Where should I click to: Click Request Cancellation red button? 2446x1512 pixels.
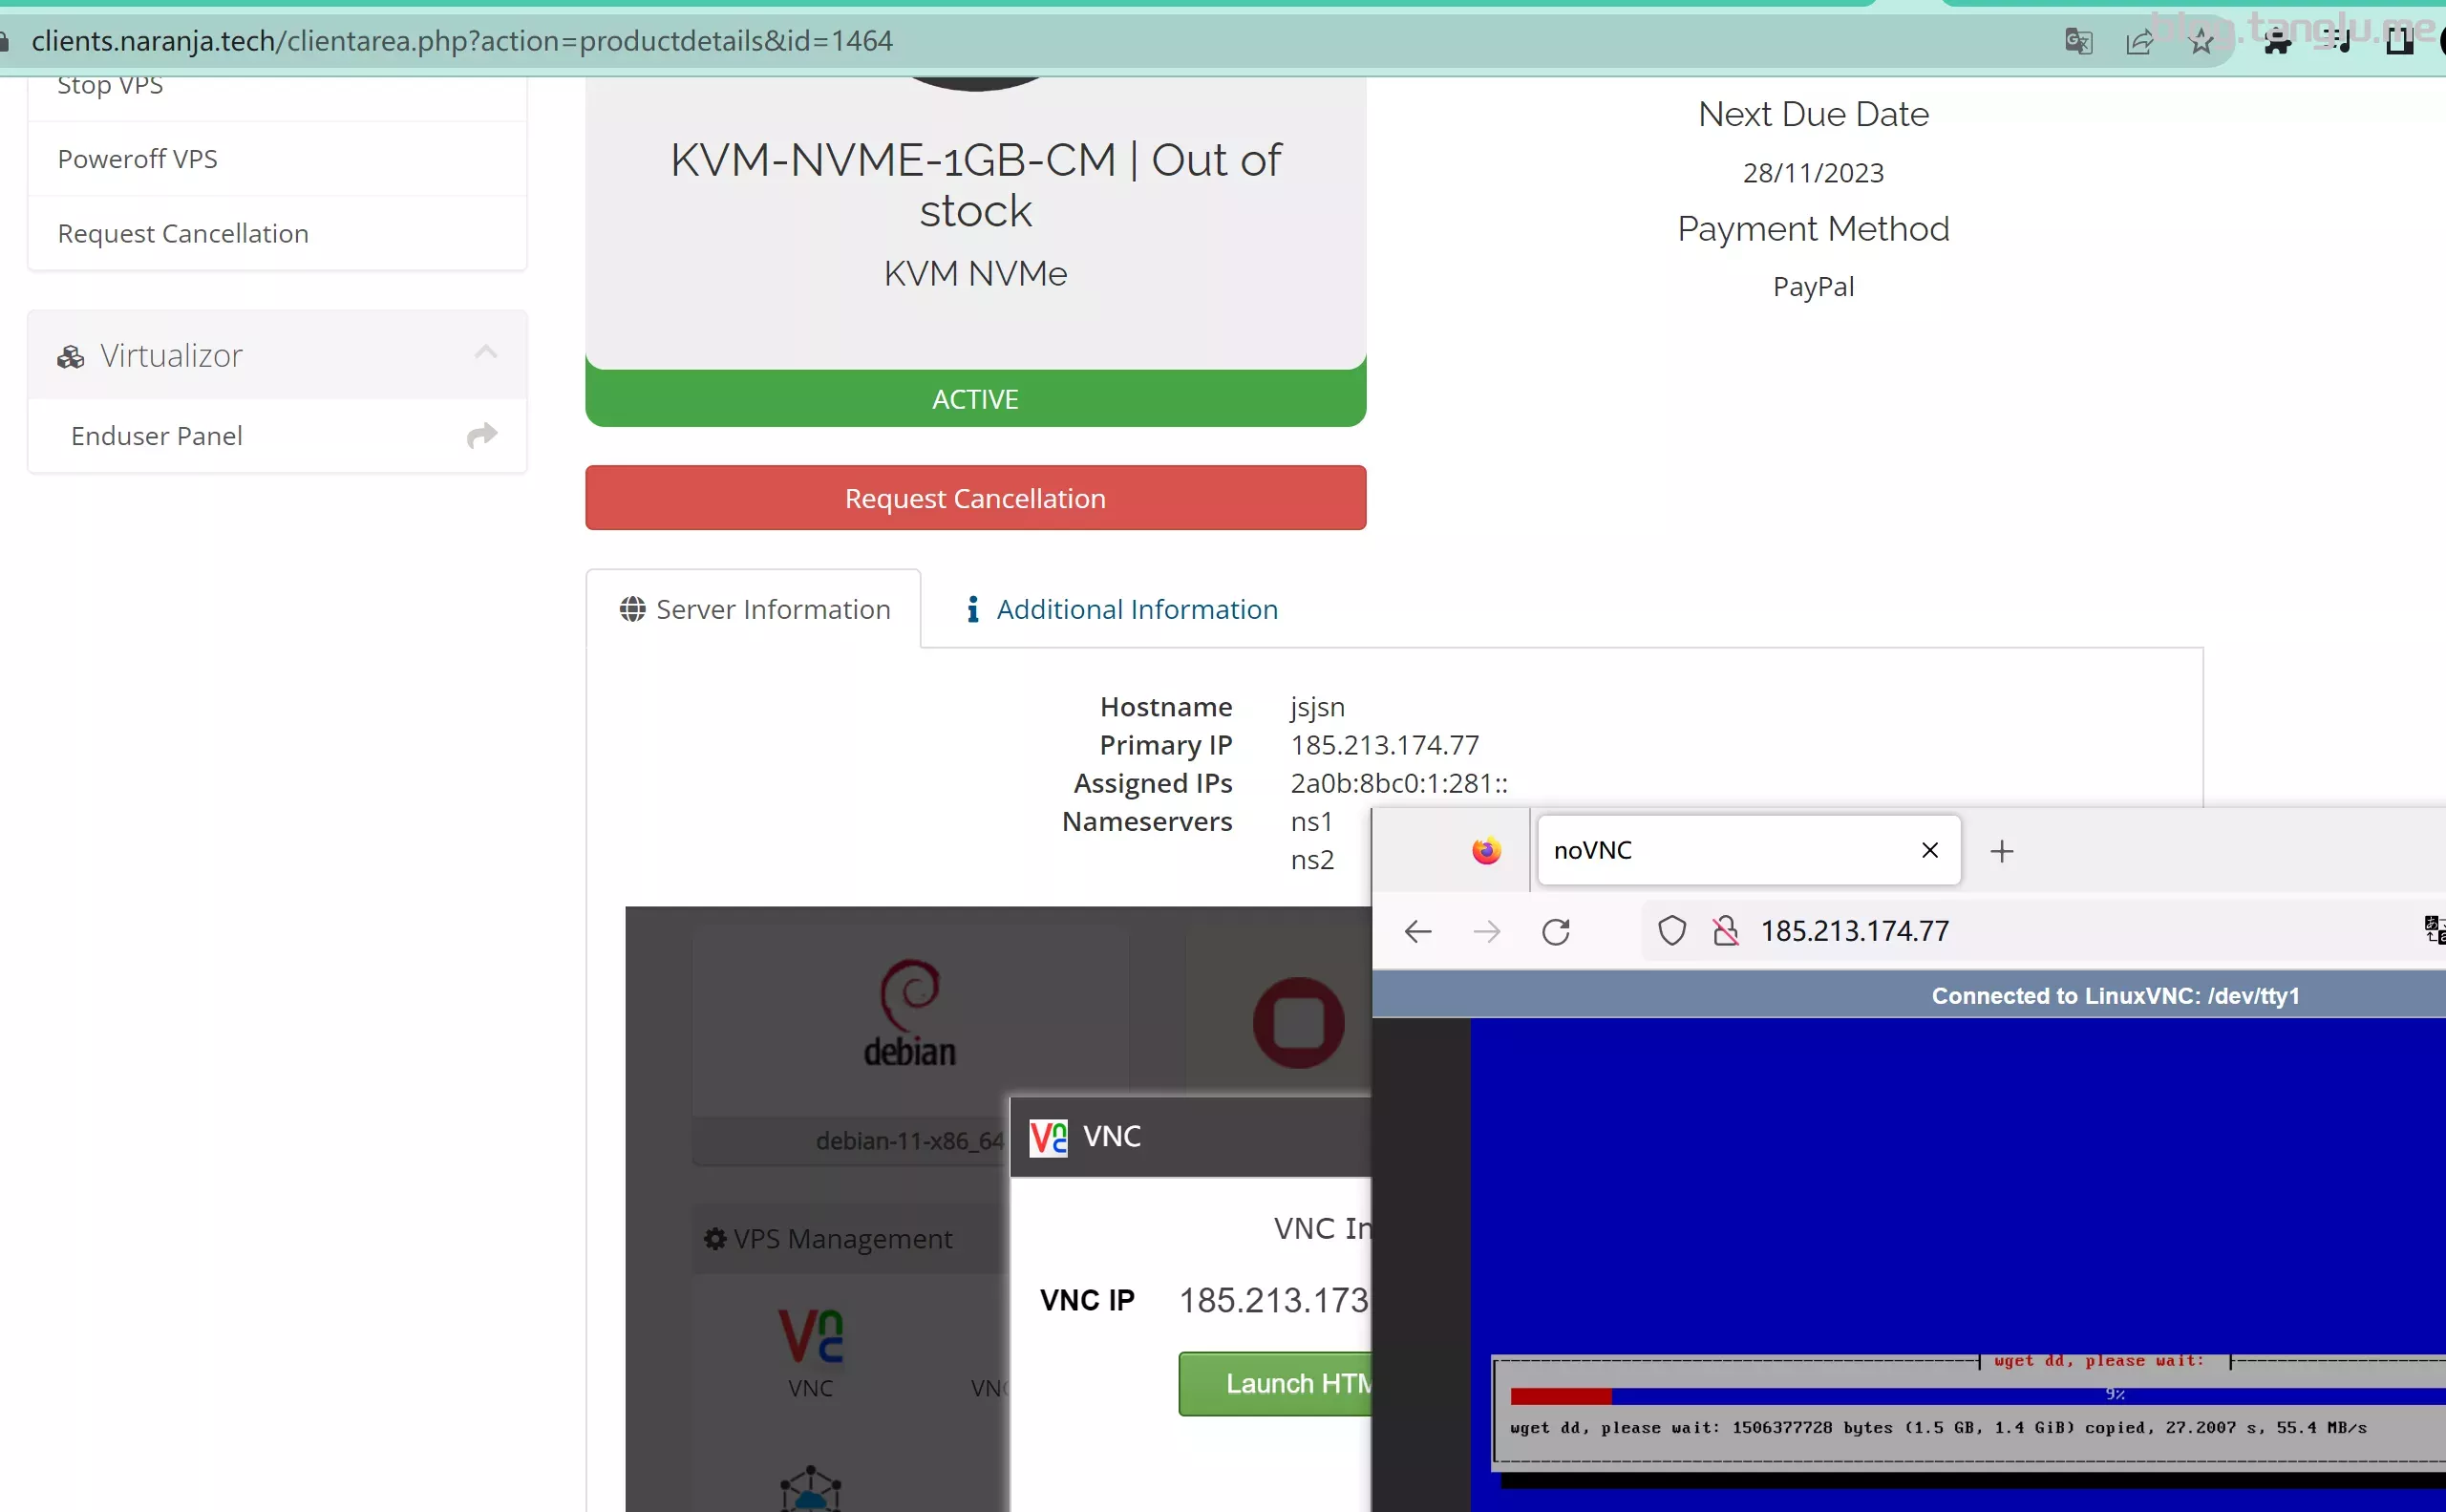click(975, 499)
